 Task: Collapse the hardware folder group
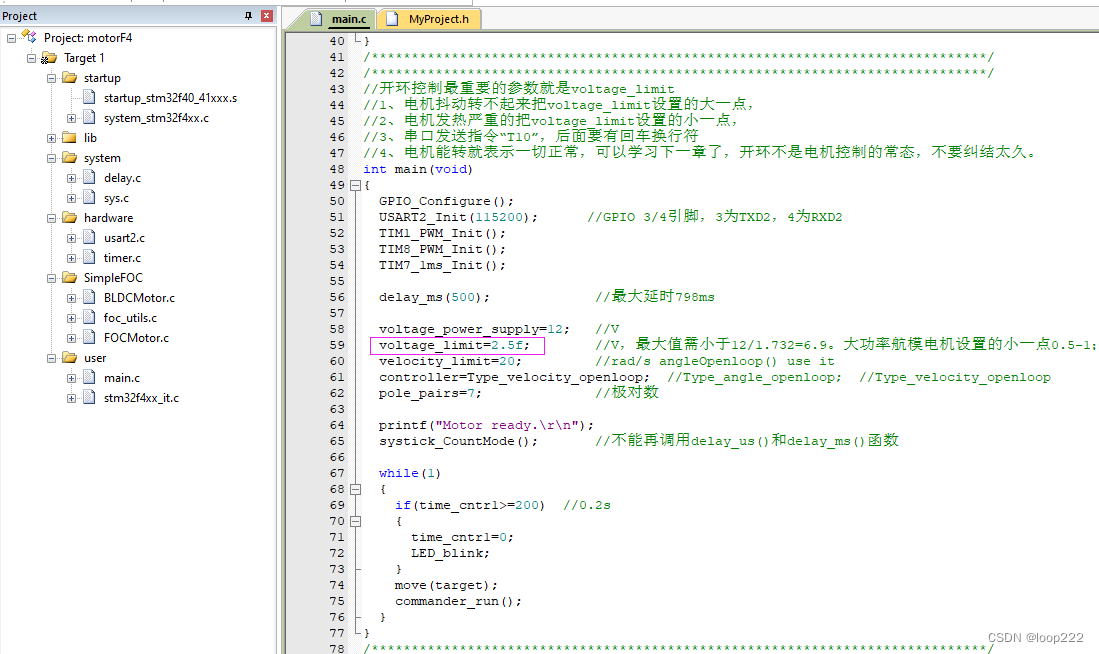[51, 218]
